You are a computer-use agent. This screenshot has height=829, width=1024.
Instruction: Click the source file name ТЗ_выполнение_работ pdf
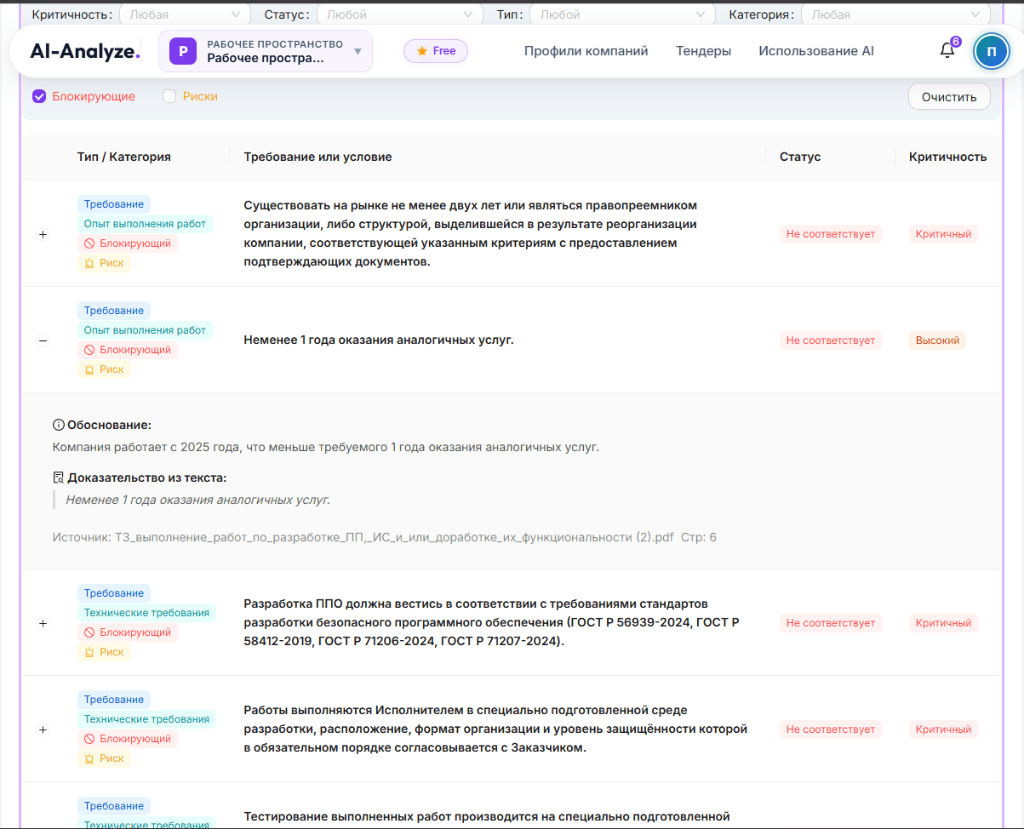tap(394, 537)
